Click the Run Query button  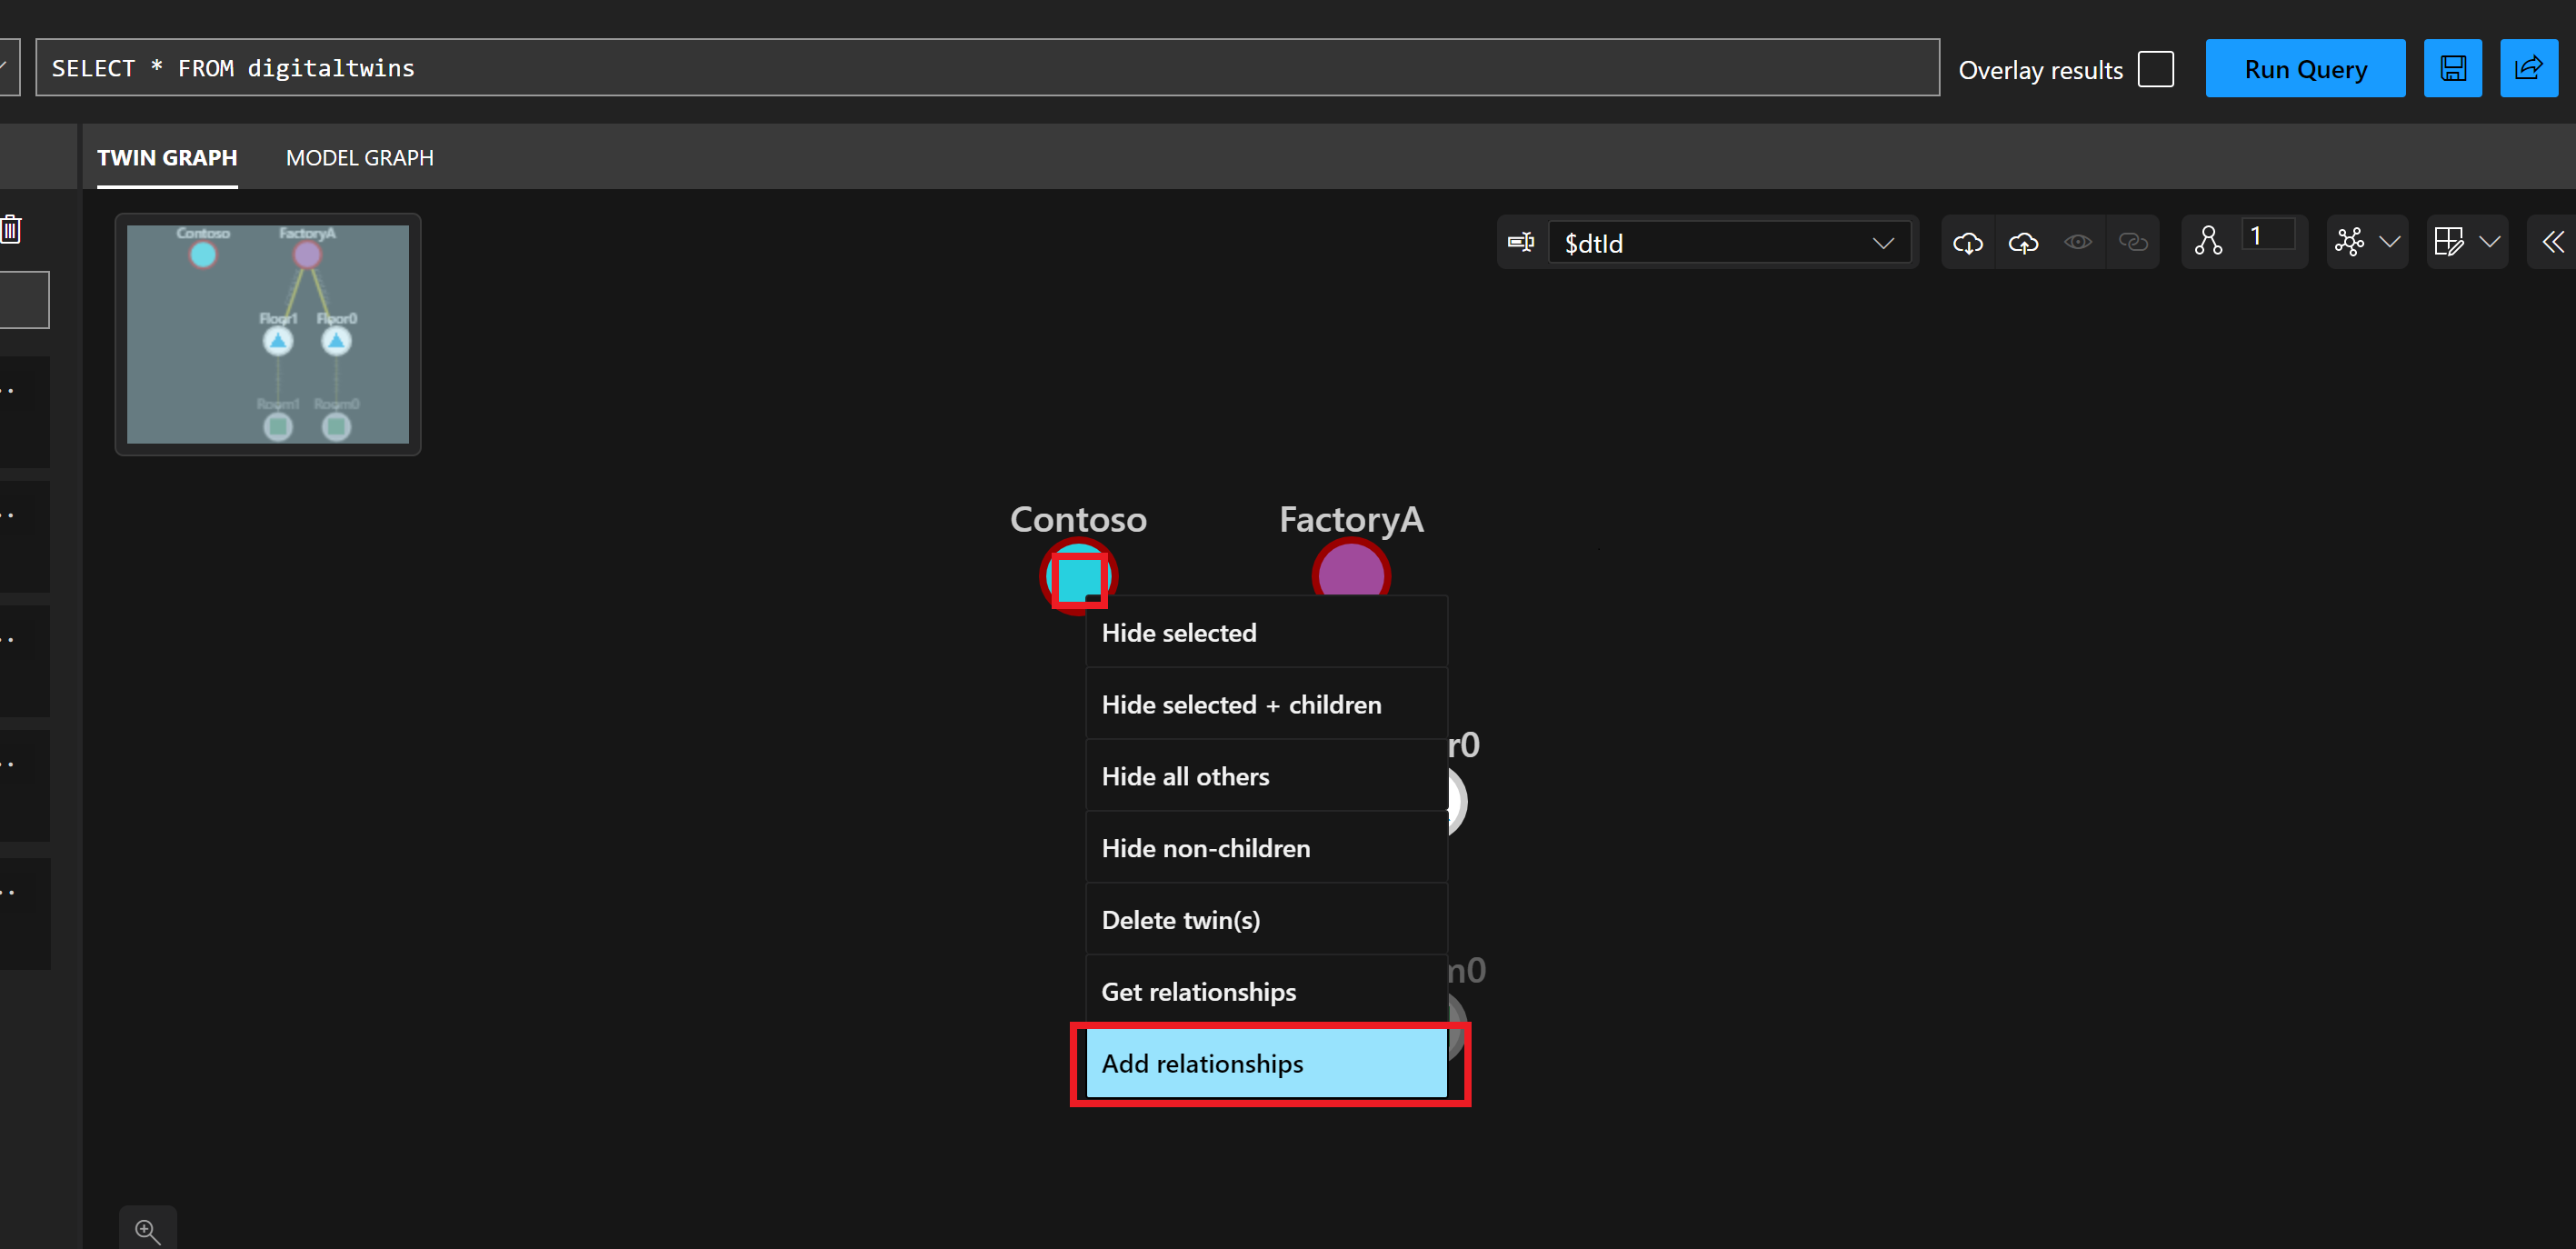coord(2305,68)
